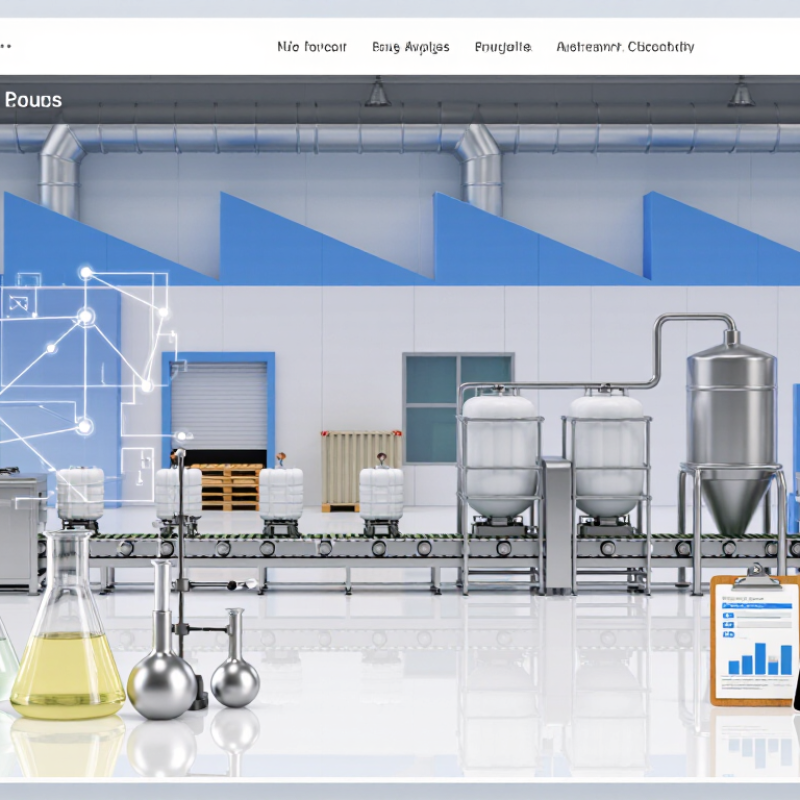Select the 'Pougolte' navigation item
800x800 pixels.
pyautogui.click(x=503, y=47)
